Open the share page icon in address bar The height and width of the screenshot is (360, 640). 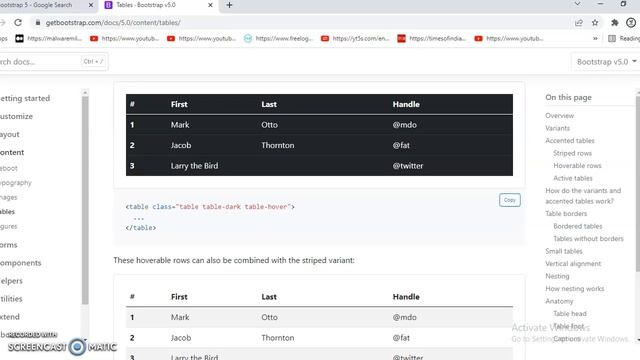[x=579, y=23]
